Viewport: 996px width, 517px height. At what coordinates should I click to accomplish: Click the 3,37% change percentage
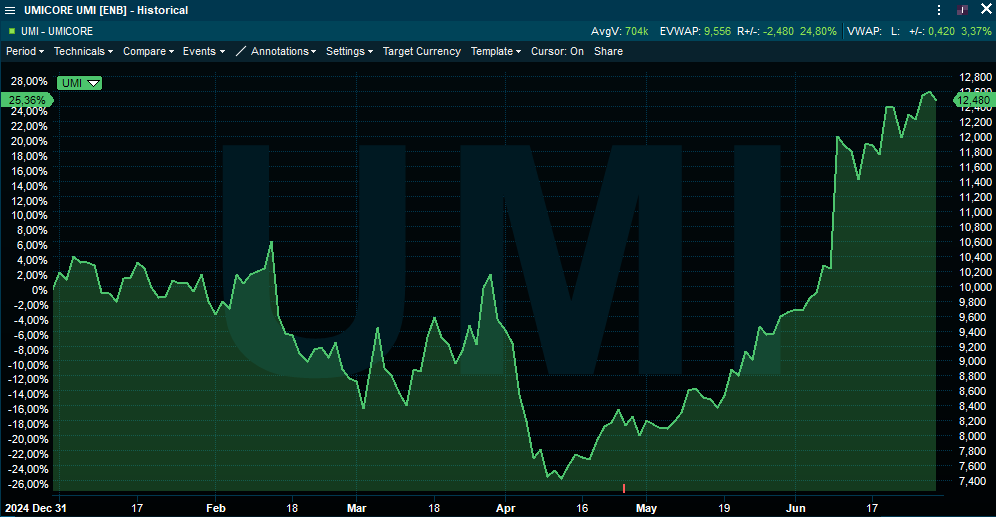(976, 31)
